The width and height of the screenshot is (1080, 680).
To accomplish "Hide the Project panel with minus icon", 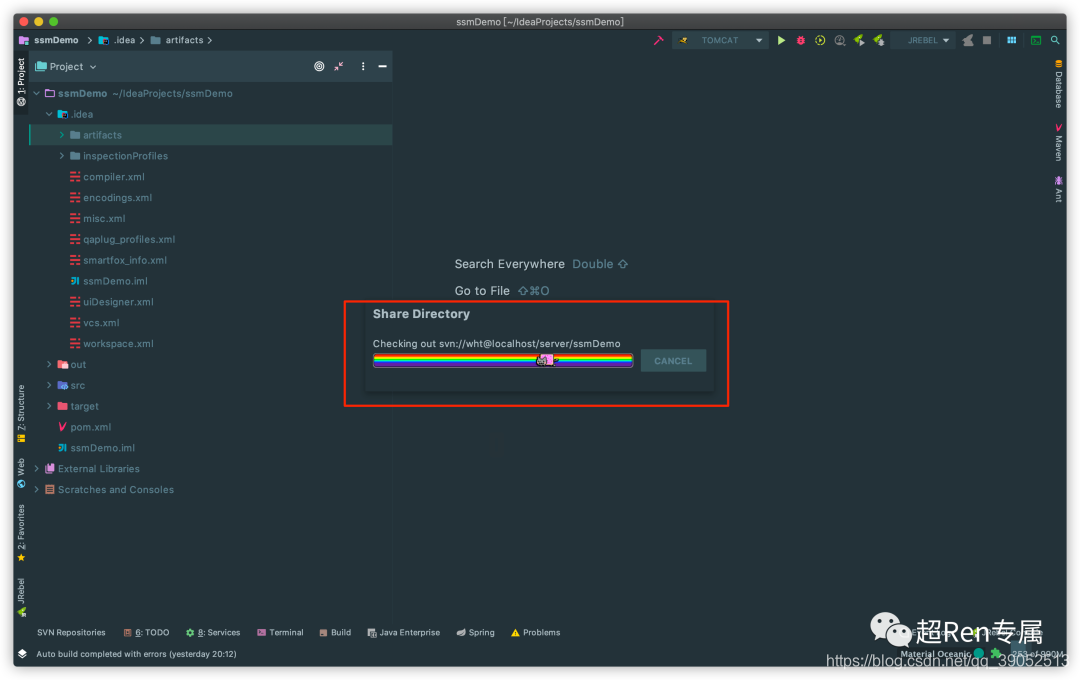I will [382, 67].
